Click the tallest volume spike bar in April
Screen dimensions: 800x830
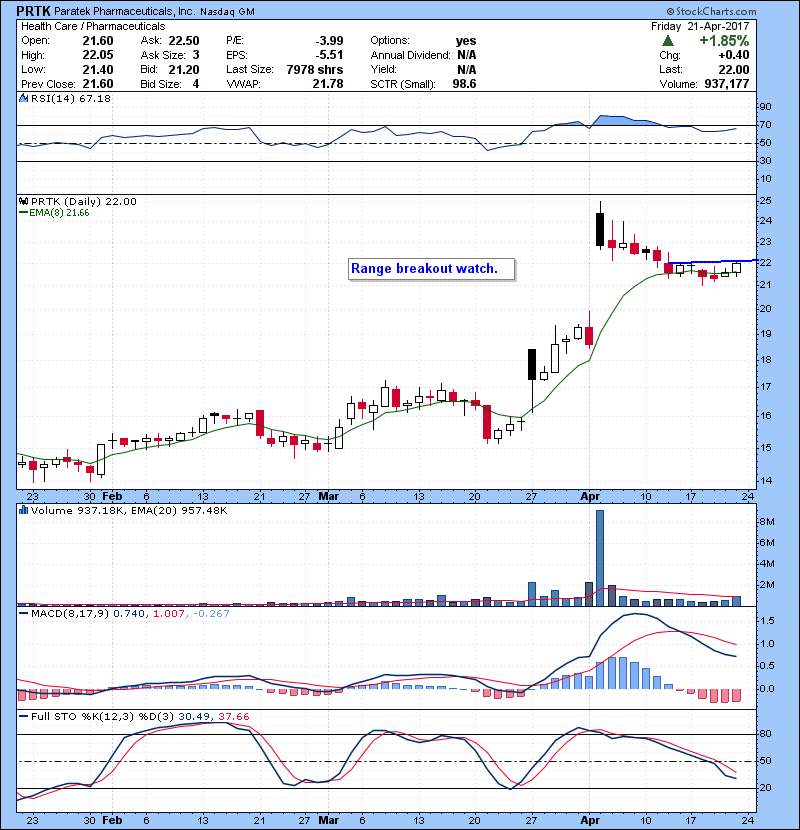click(x=600, y=558)
